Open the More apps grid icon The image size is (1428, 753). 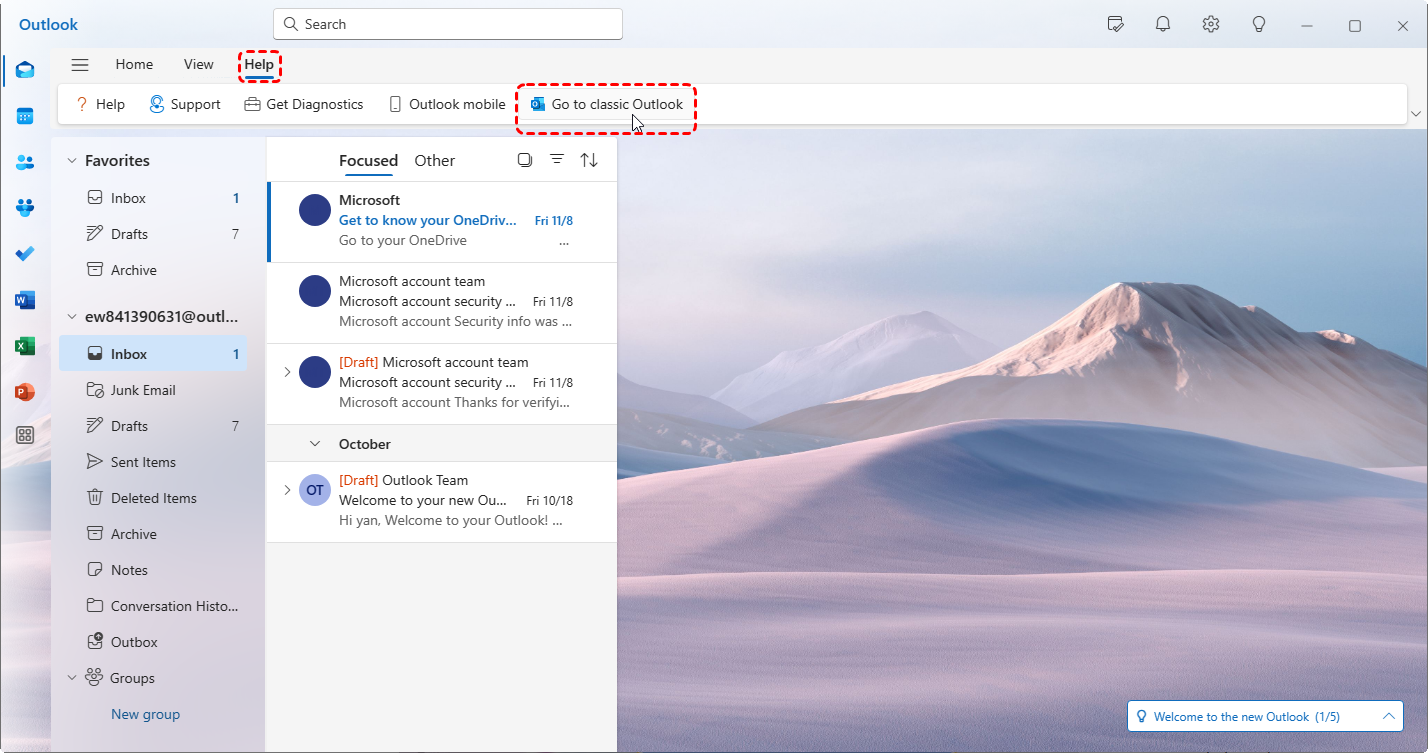point(25,435)
